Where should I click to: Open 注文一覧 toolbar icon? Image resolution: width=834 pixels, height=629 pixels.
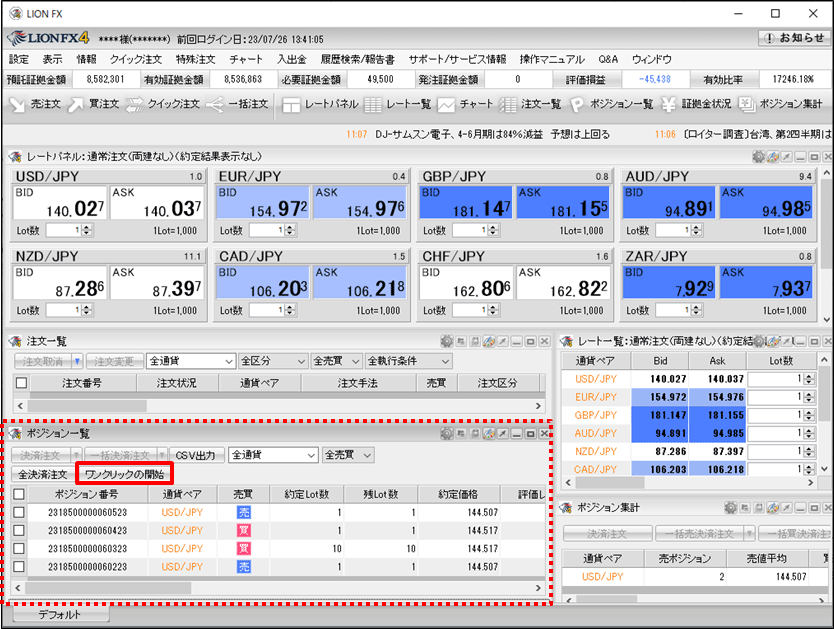tap(530, 104)
